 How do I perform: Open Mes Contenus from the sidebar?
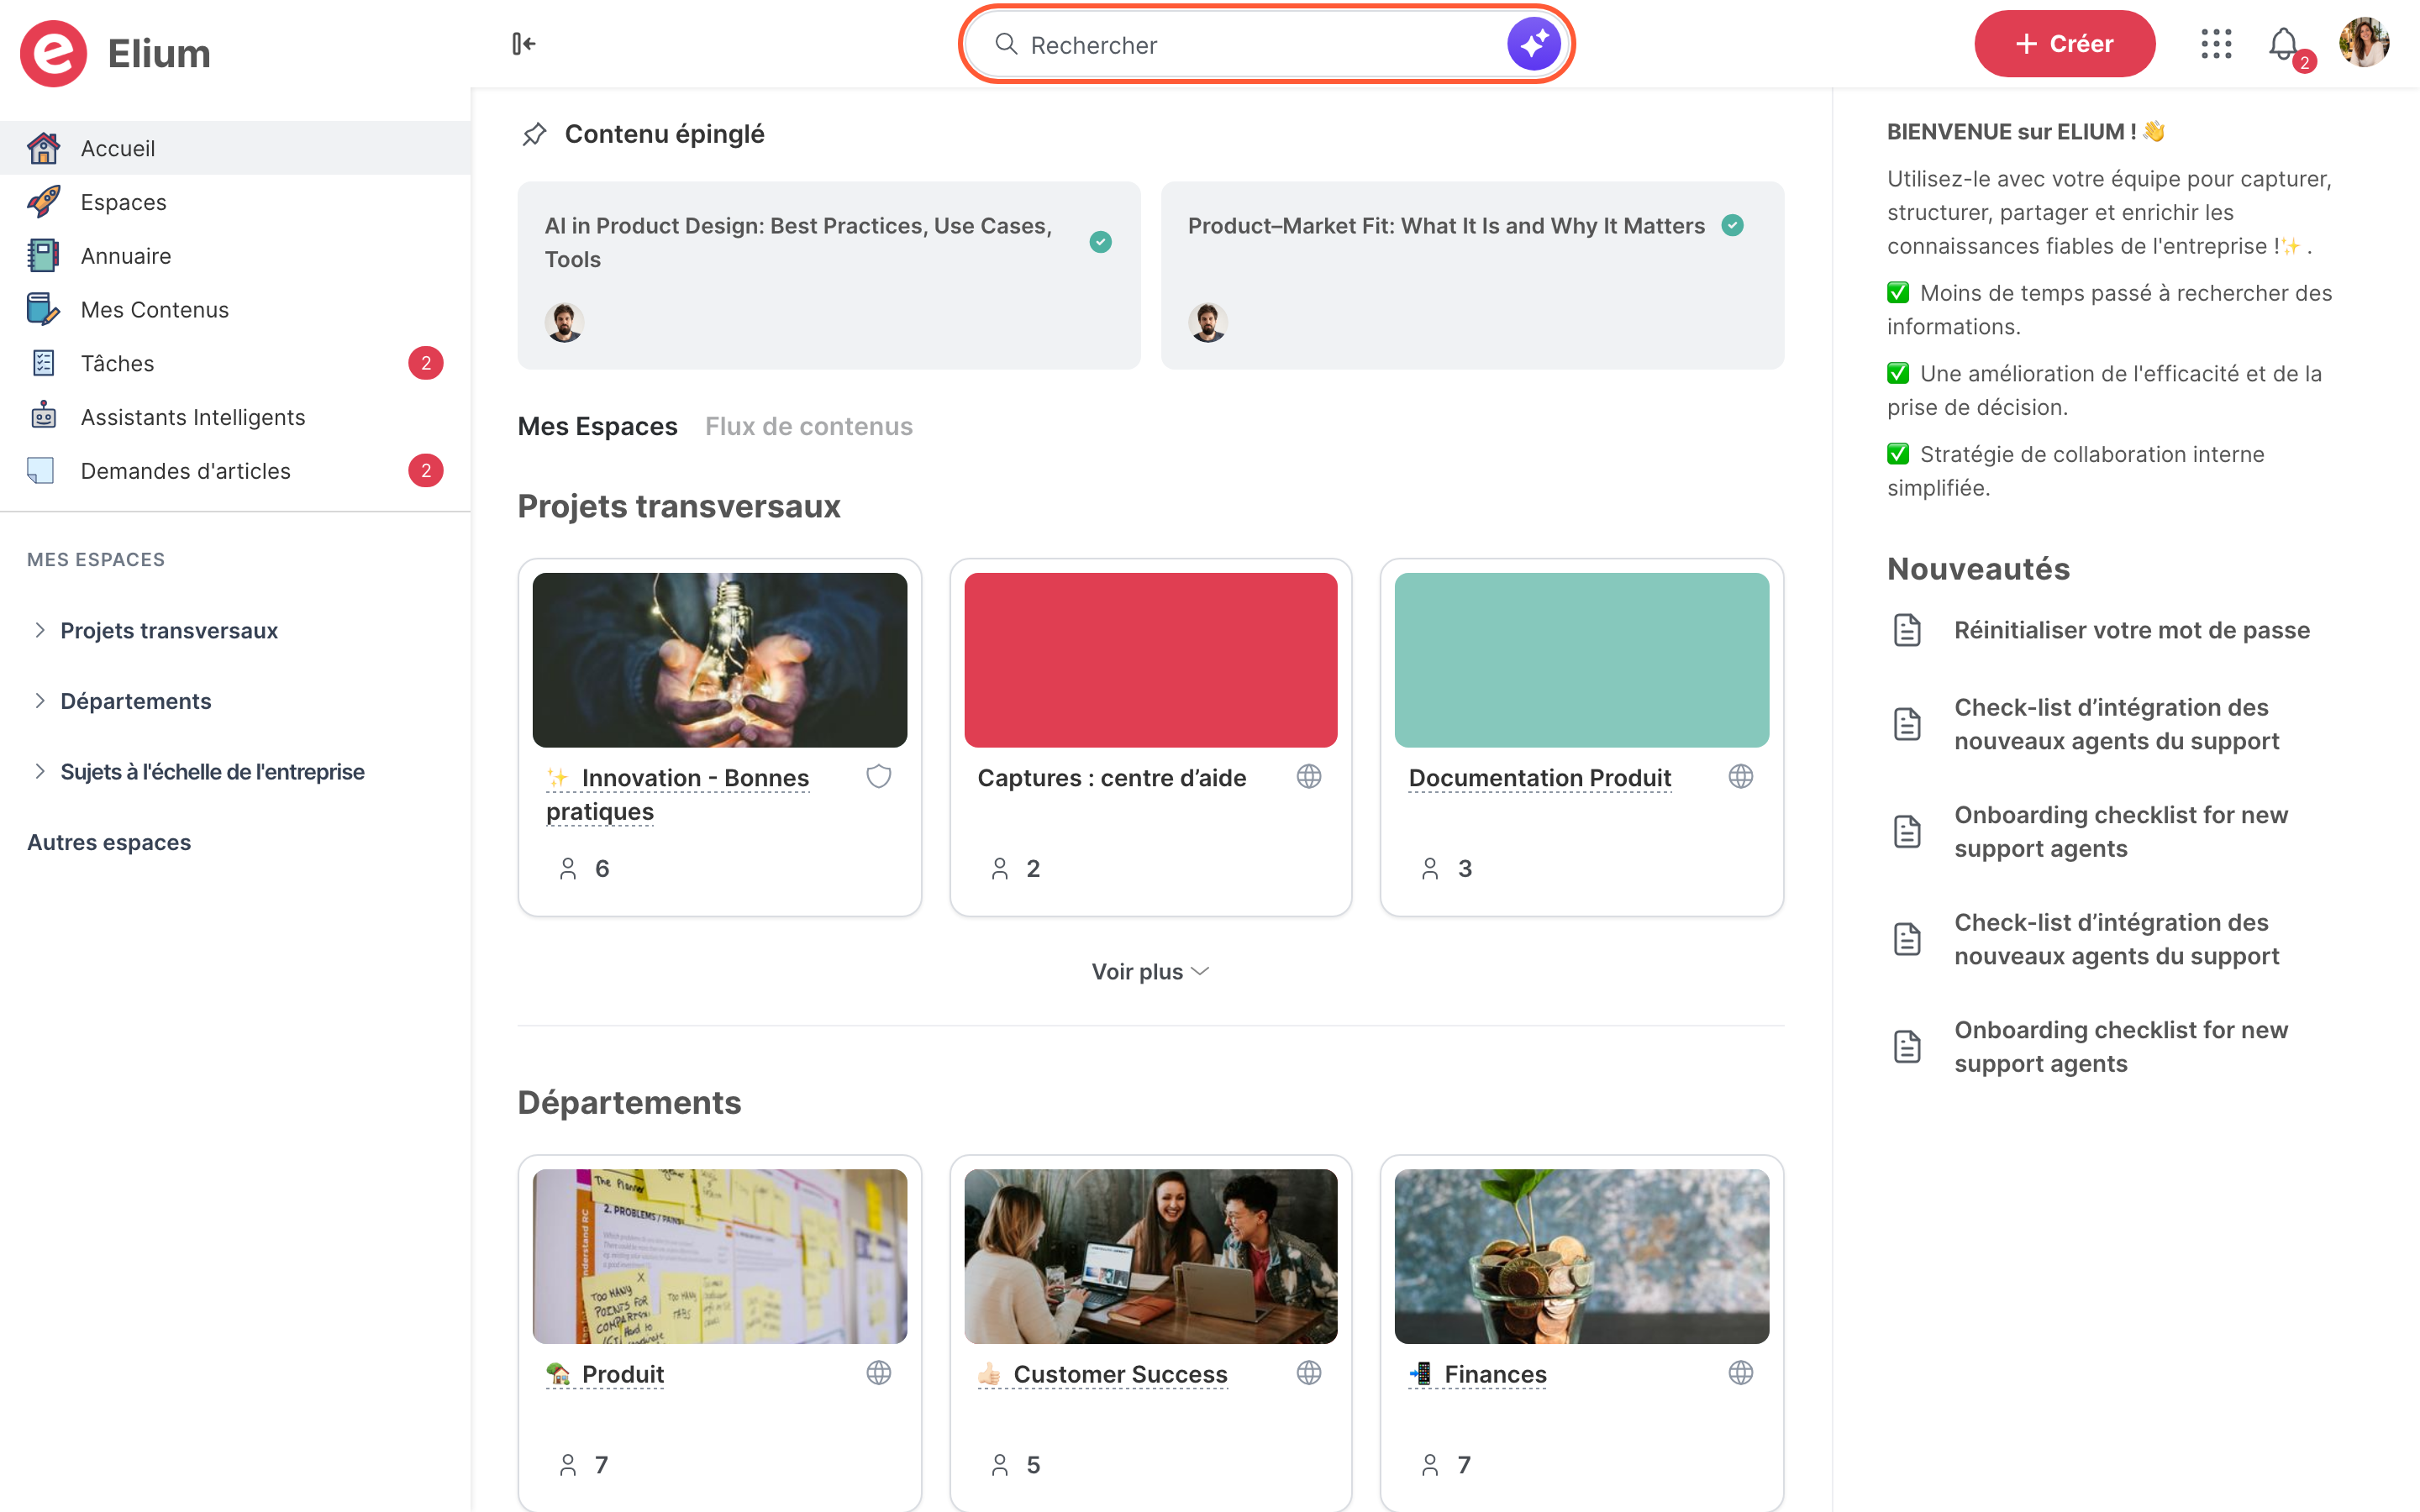coord(235,309)
